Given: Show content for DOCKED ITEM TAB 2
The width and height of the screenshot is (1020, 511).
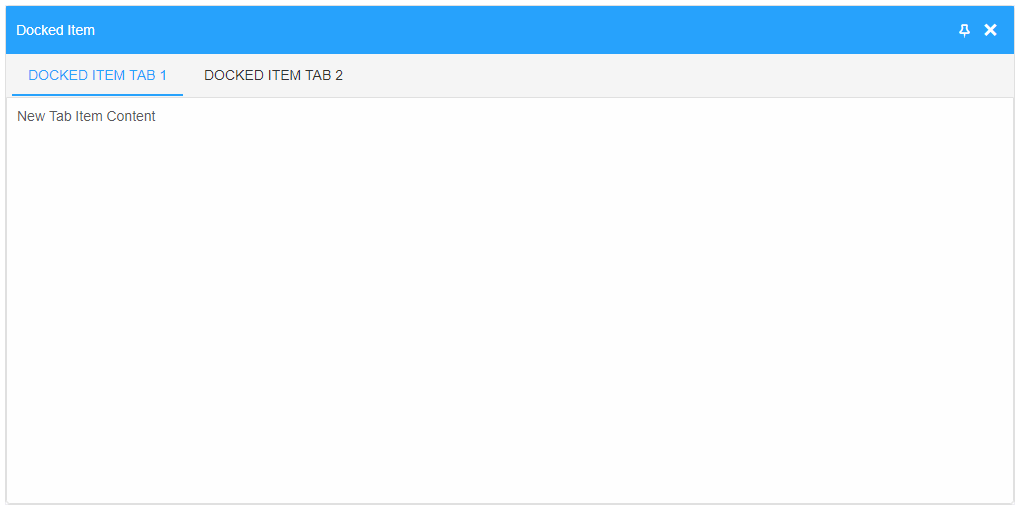Looking at the screenshot, I should tap(273, 75).
